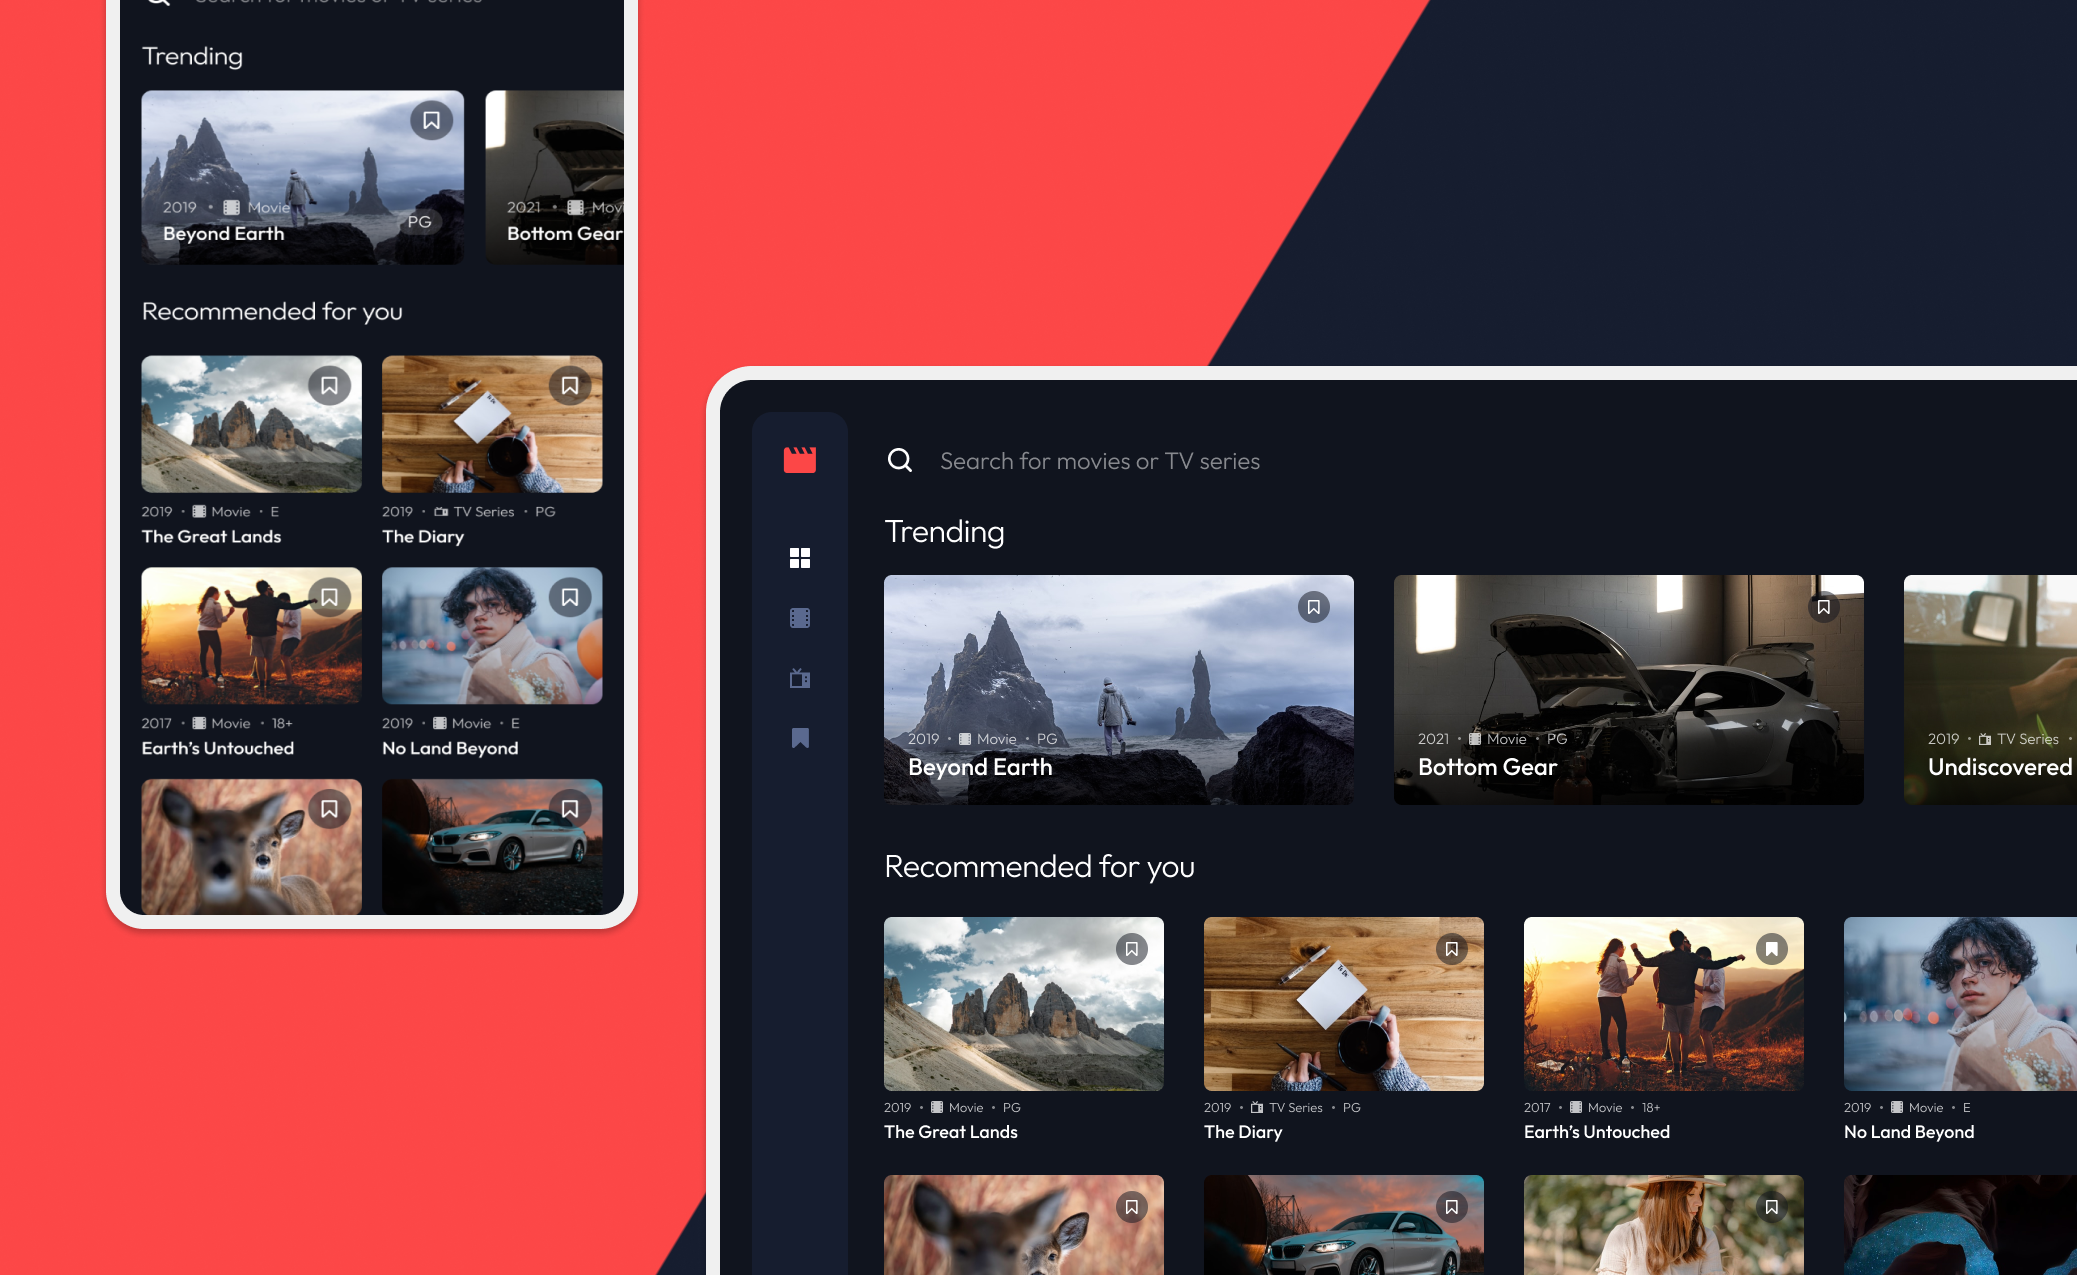Click 'Bottom Gear' title in tablet Trending
The image size is (2077, 1275).
click(x=1488, y=767)
